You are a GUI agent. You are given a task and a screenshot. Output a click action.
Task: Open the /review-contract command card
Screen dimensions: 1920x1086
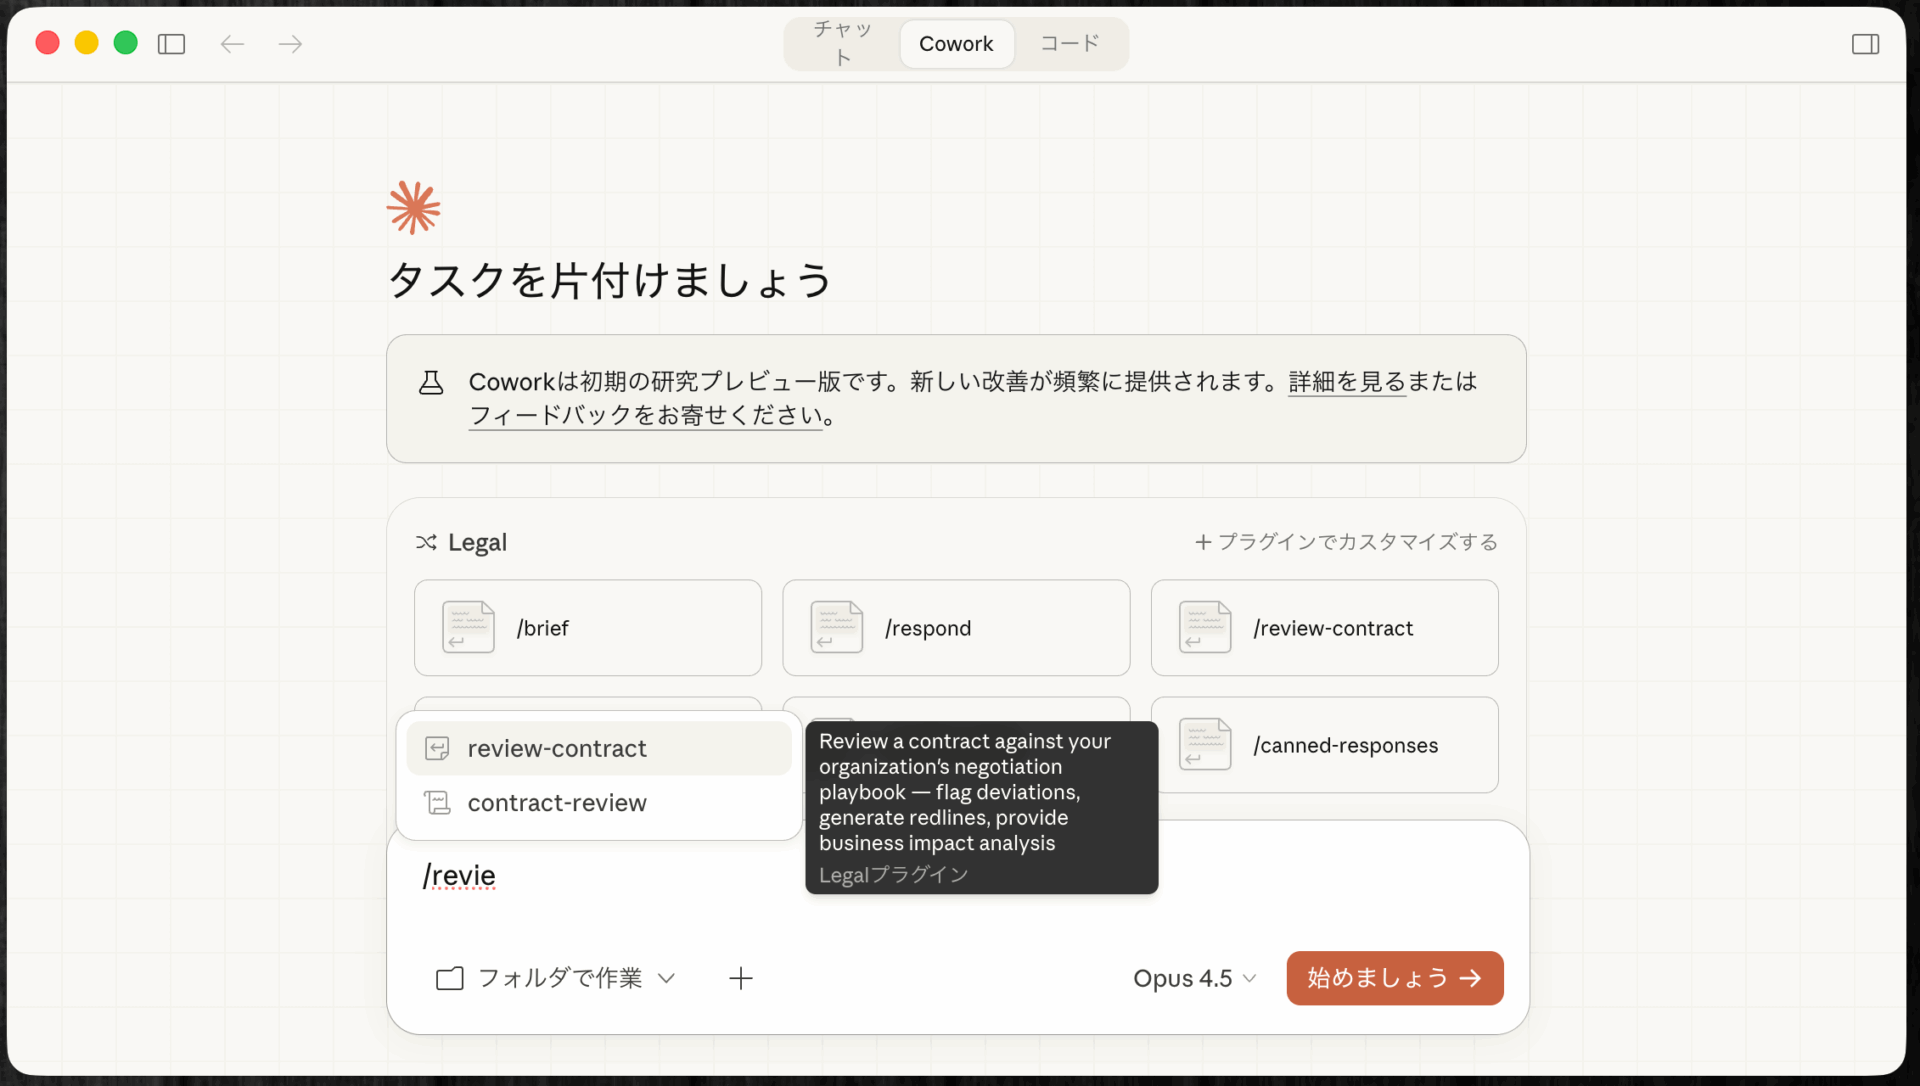coord(1324,627)
